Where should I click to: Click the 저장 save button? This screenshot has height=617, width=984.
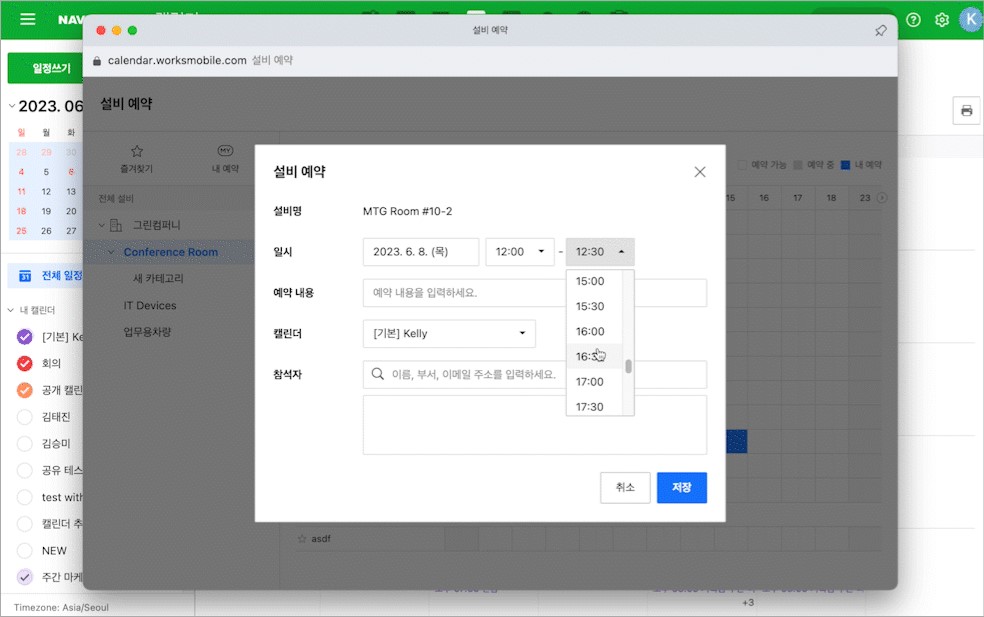tap(682, 488)
